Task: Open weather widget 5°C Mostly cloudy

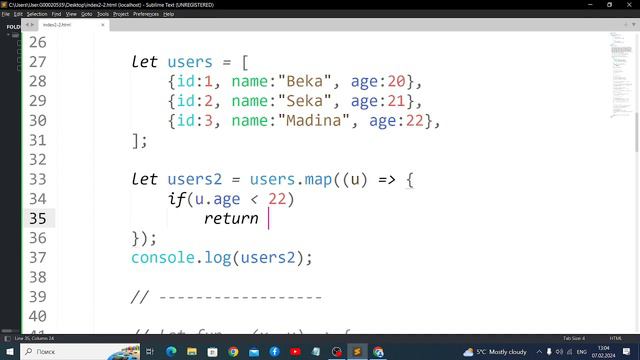Action: pos(496,351)
